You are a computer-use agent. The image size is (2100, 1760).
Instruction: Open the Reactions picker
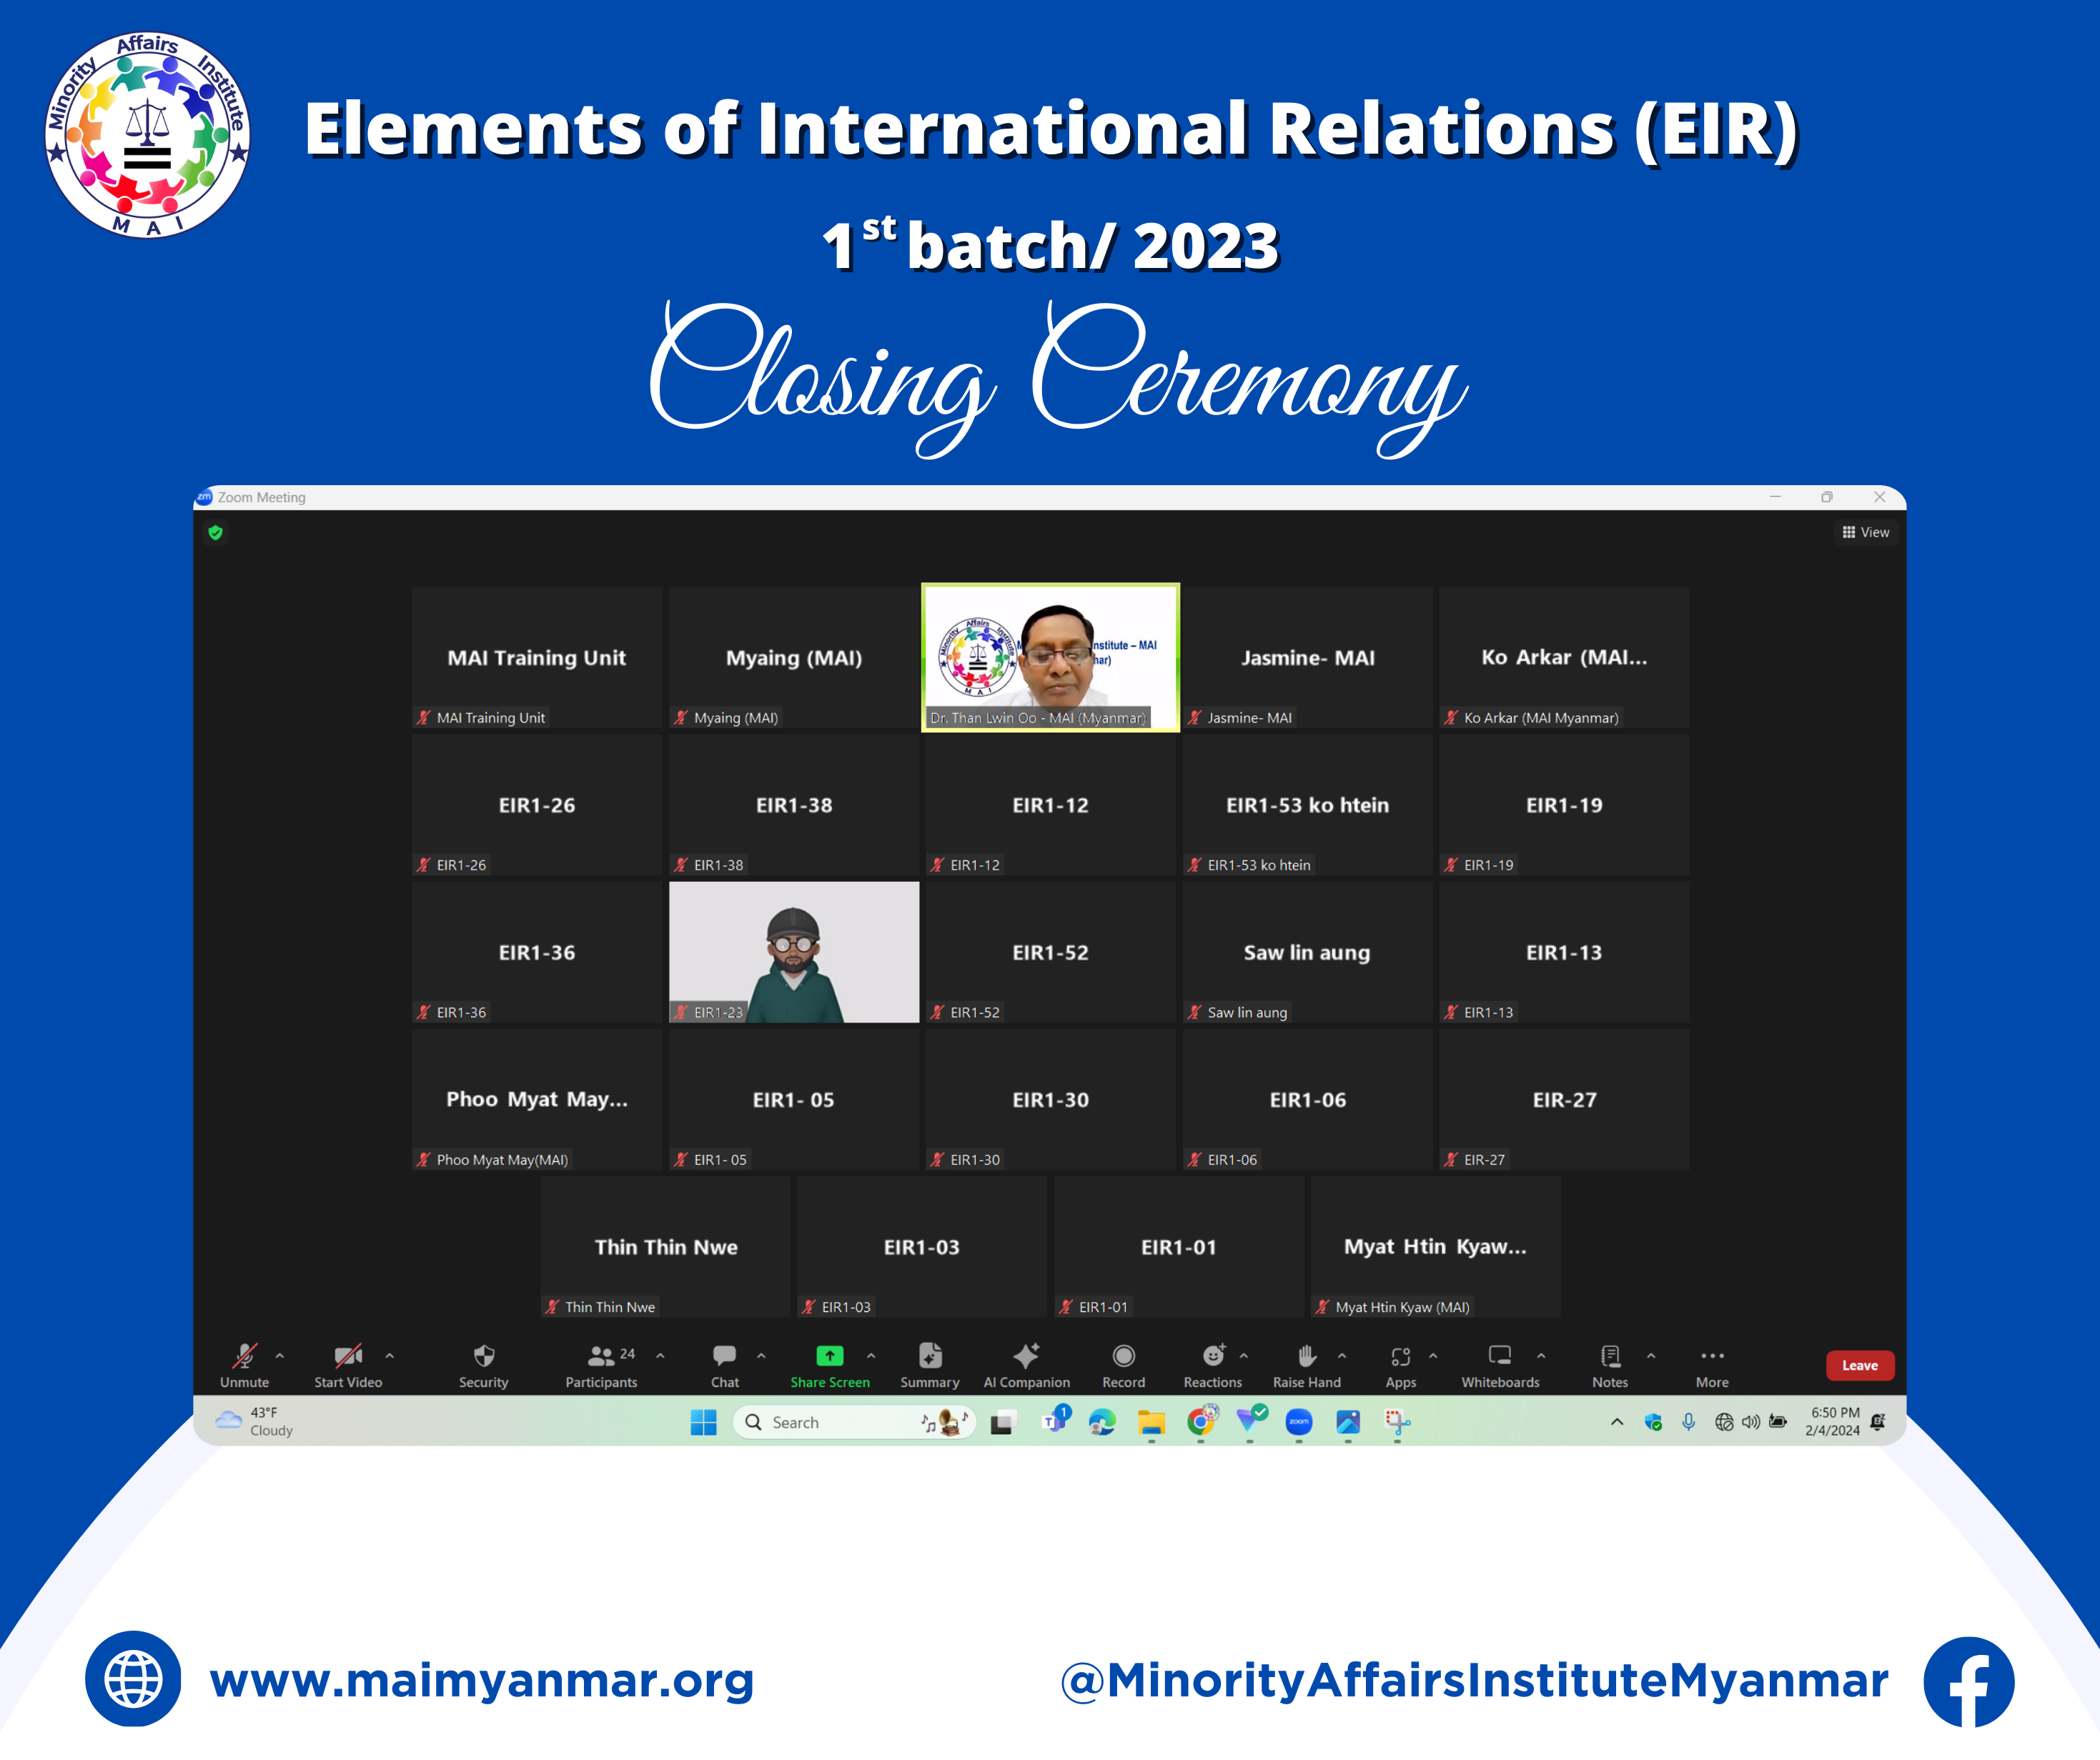coord(1213,1366)
